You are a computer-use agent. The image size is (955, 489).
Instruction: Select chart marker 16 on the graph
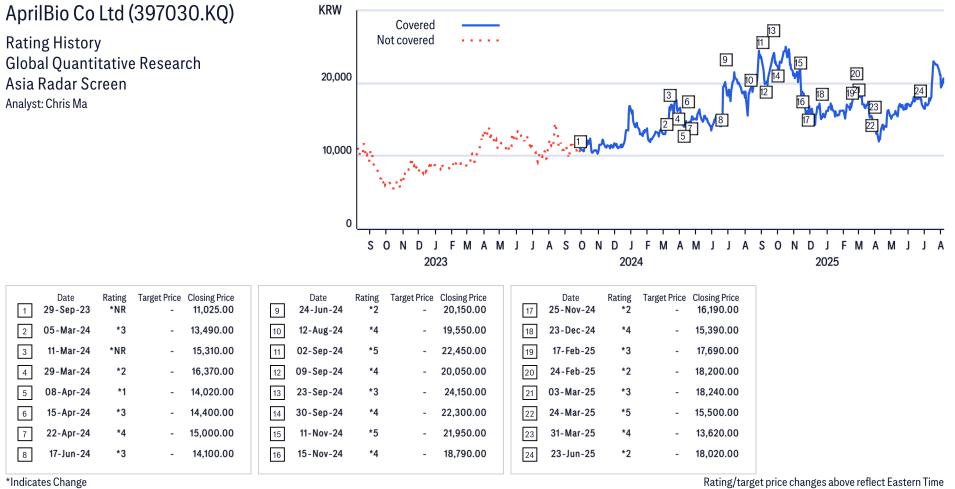click(802, 102)
